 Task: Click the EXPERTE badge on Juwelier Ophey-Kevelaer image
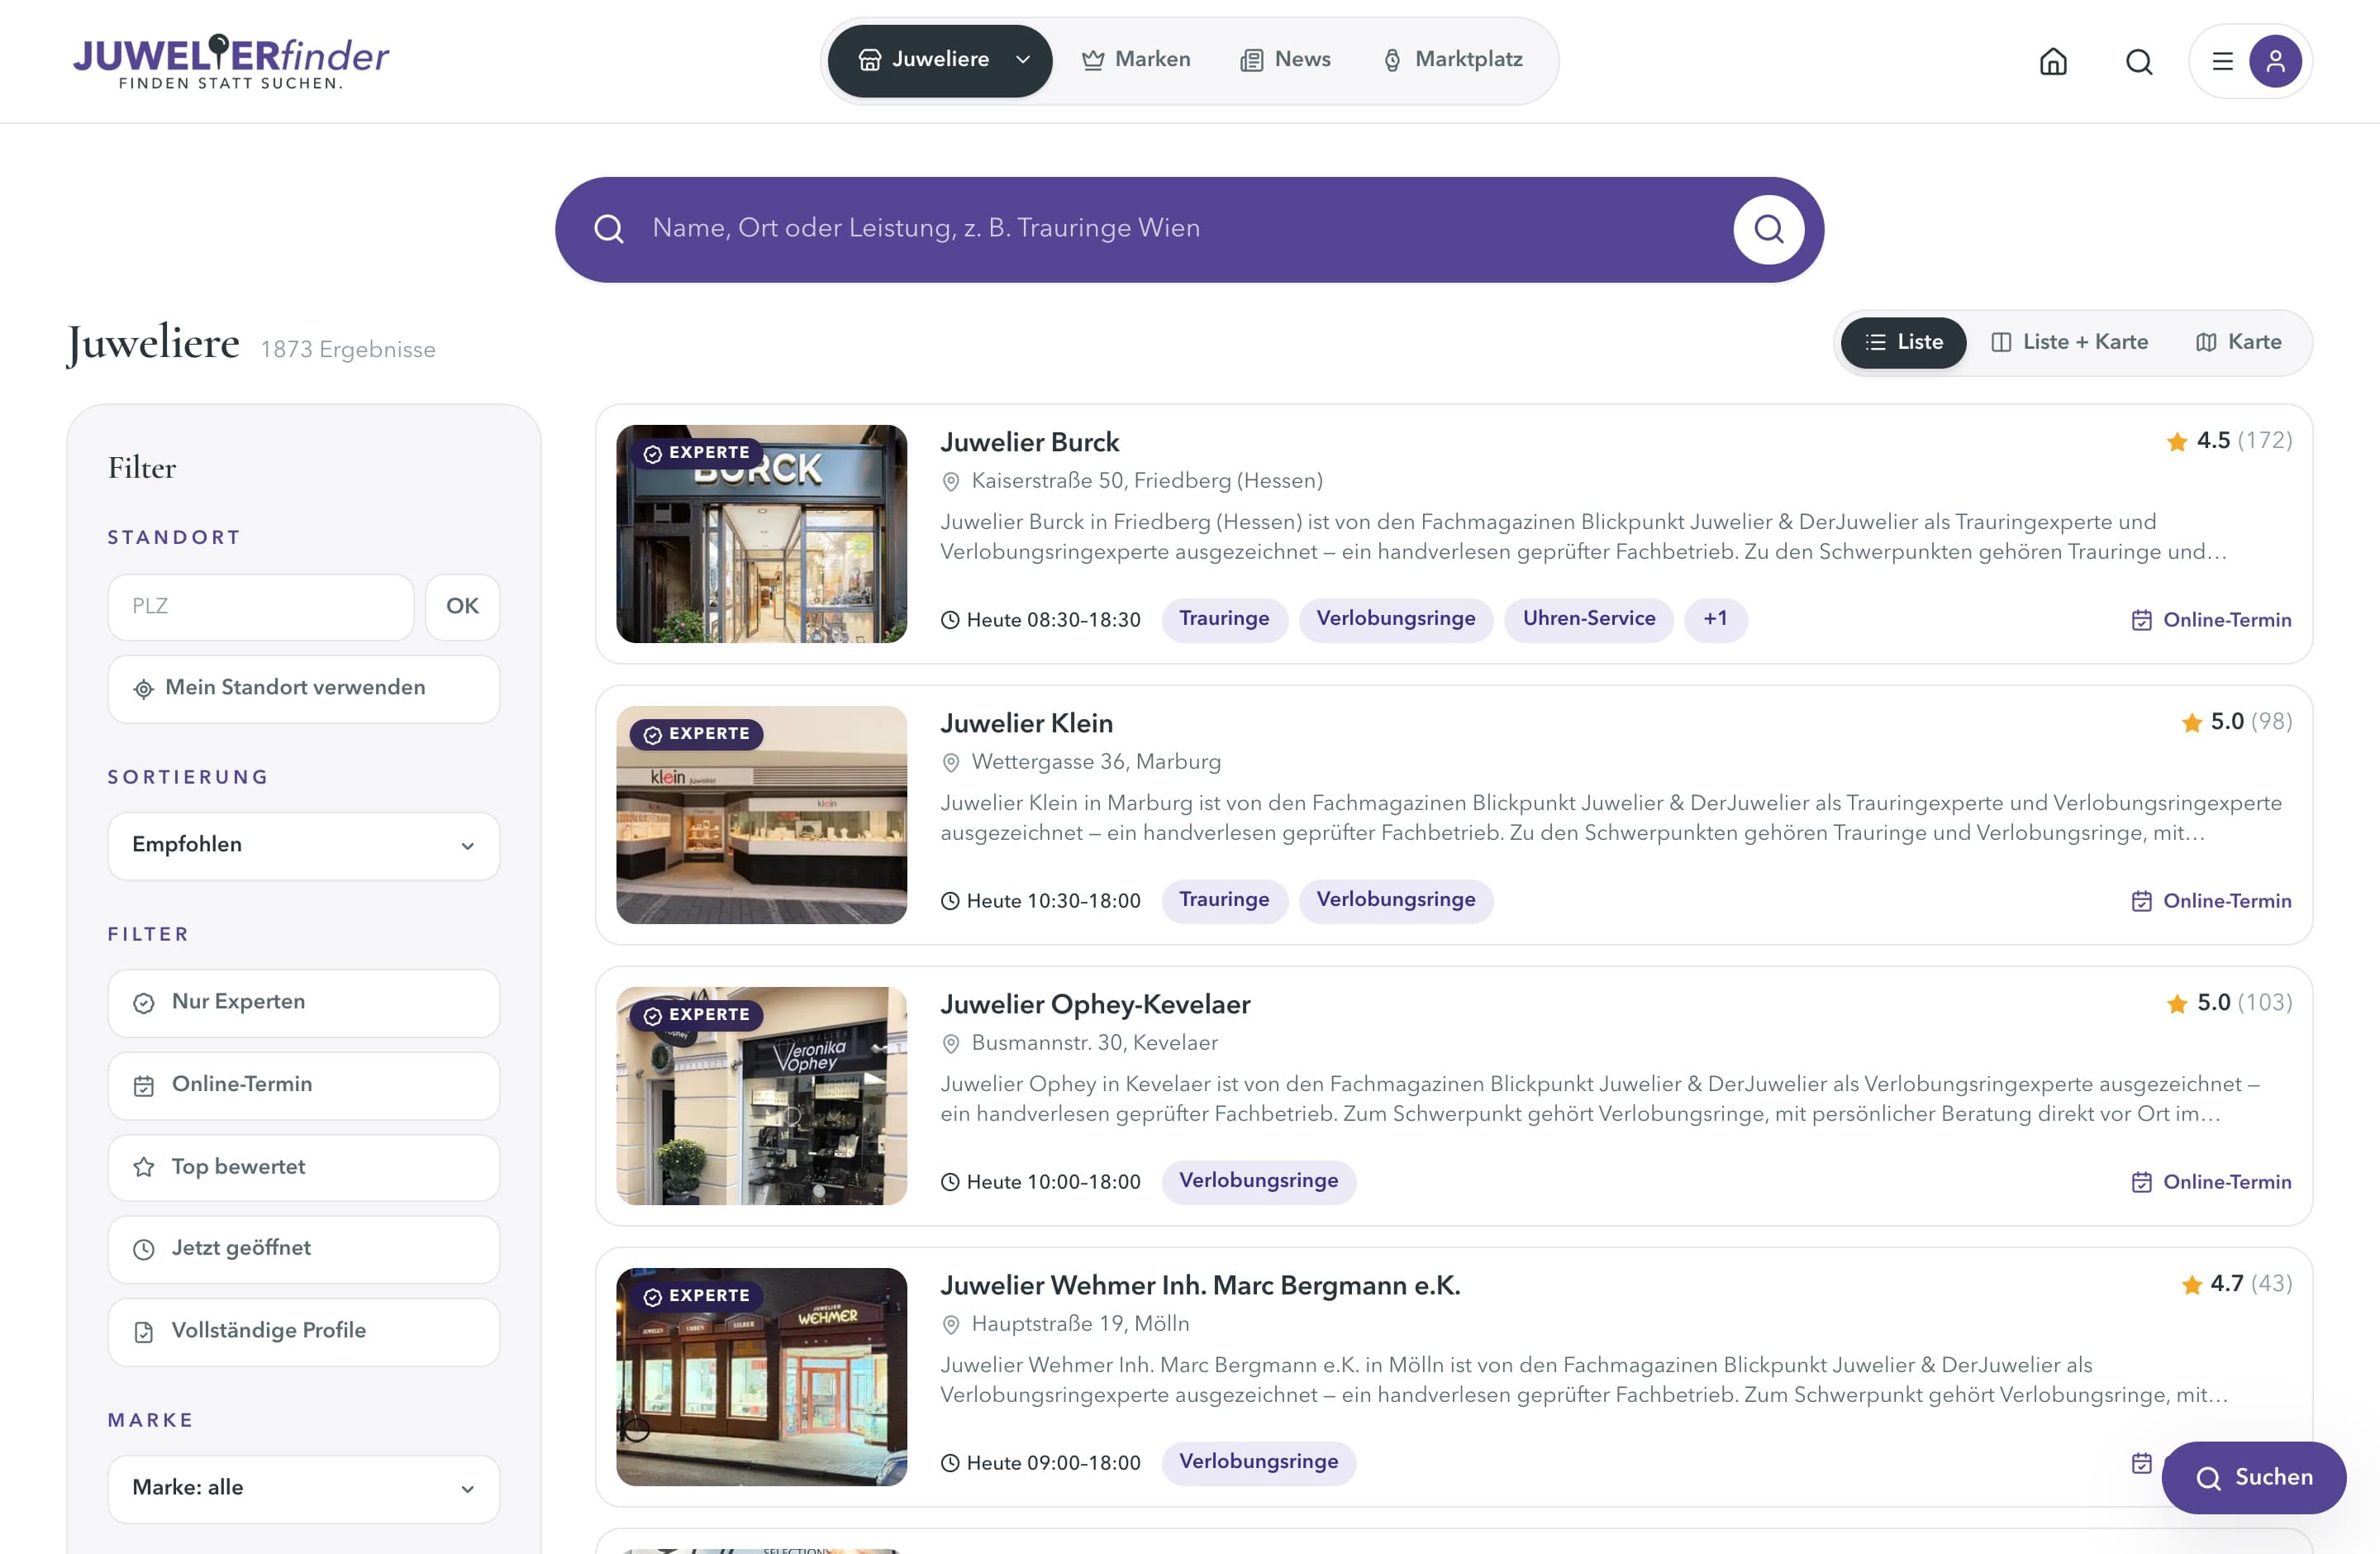click(697, 1015)
